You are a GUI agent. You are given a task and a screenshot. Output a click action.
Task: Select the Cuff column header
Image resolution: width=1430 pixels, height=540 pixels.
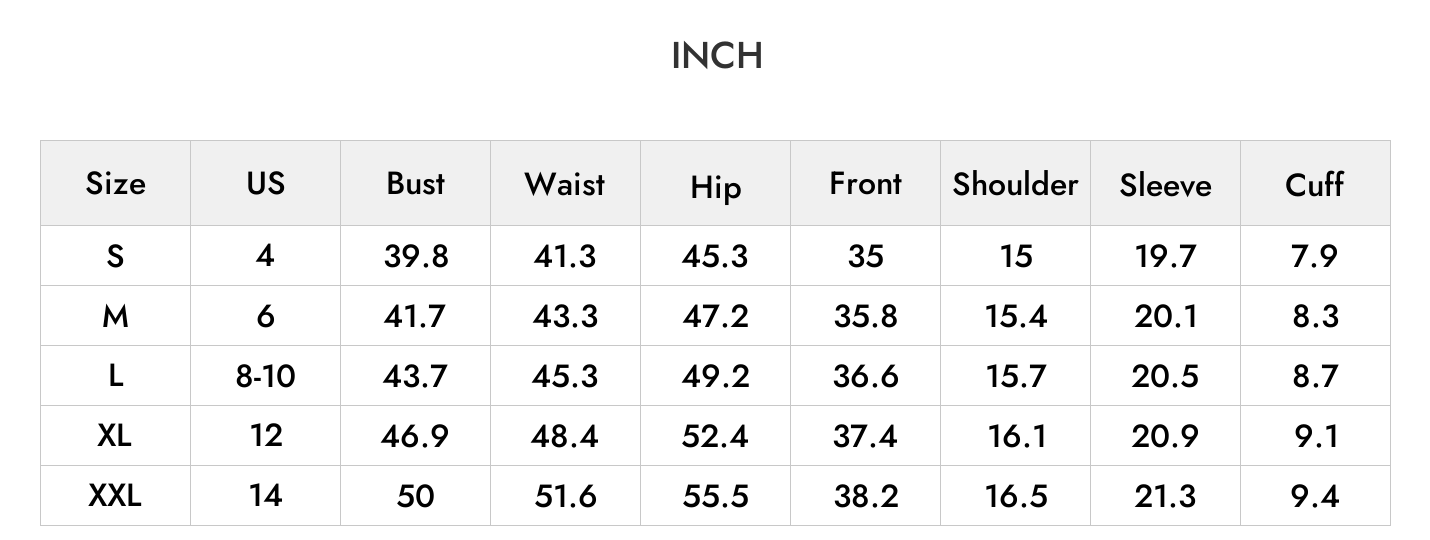tap(1314, 183)
